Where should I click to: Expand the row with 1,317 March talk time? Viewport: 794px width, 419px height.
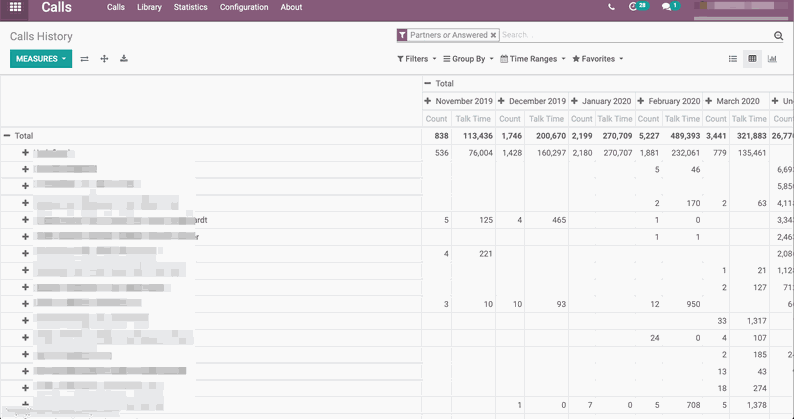click(25, 321)
